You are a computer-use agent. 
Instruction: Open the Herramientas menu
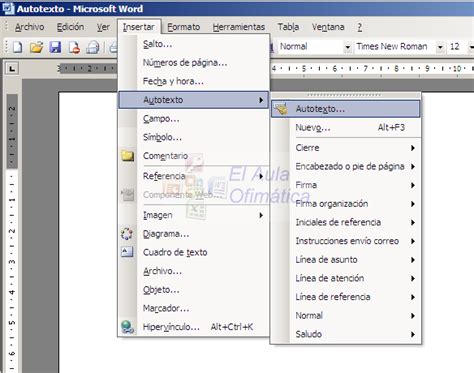[239, 27]
